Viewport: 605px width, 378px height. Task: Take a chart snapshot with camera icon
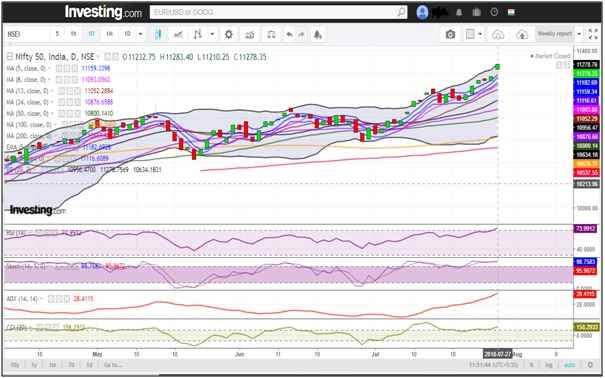(450, 35)
